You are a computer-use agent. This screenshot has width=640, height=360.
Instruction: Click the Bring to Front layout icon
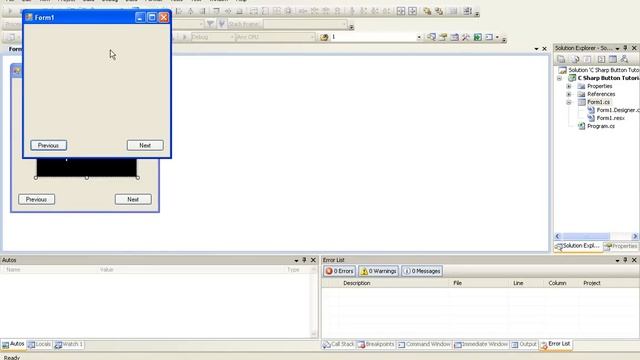pyautogui.click(x=427, y=11)
